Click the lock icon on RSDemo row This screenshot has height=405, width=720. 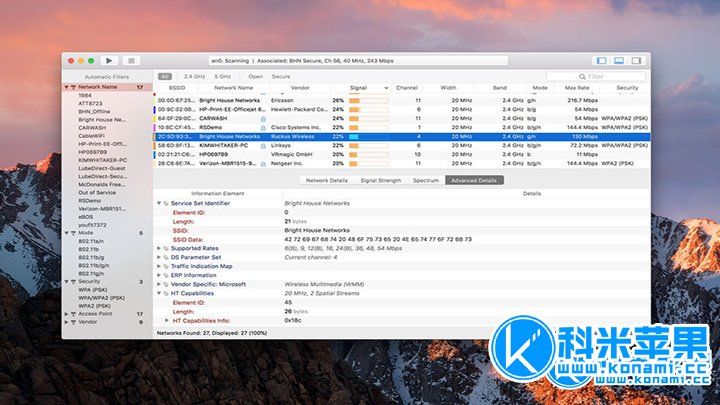(263, 128)
